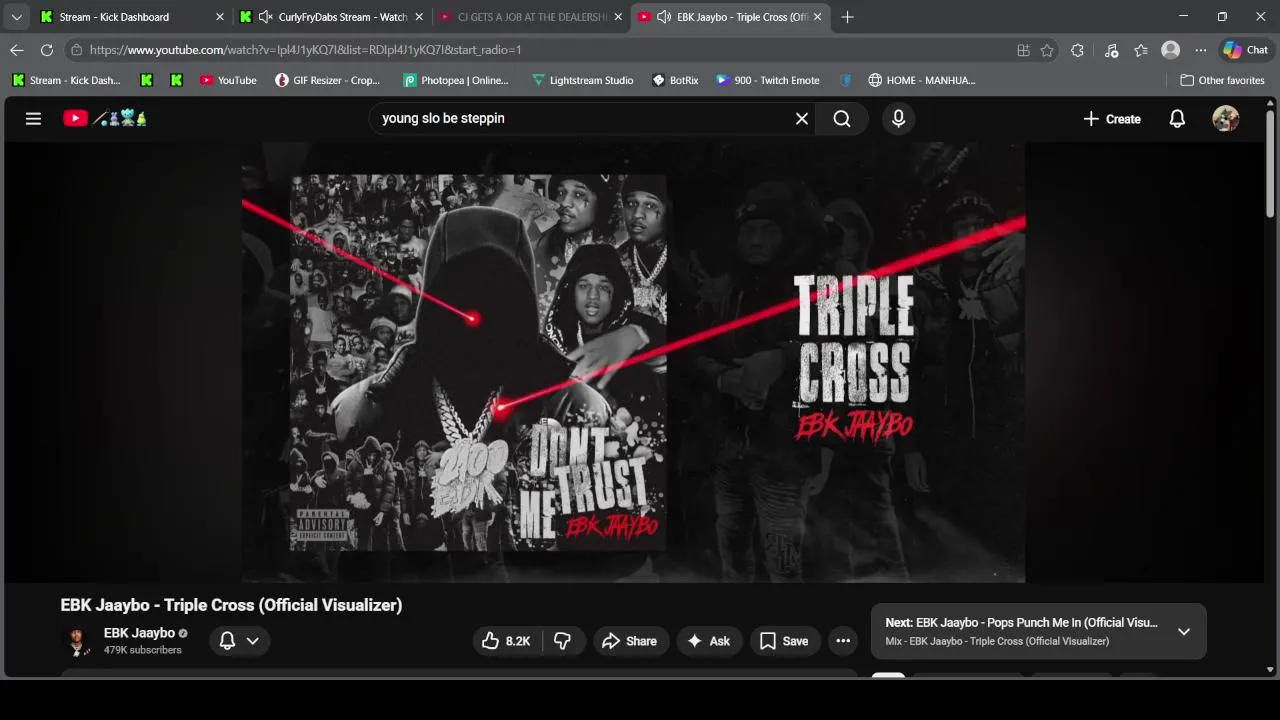Viewport: 1280px width, 720px height.
Task: Go back with browser back arrow
Action: pyautogui.click(x=17, y=50)
